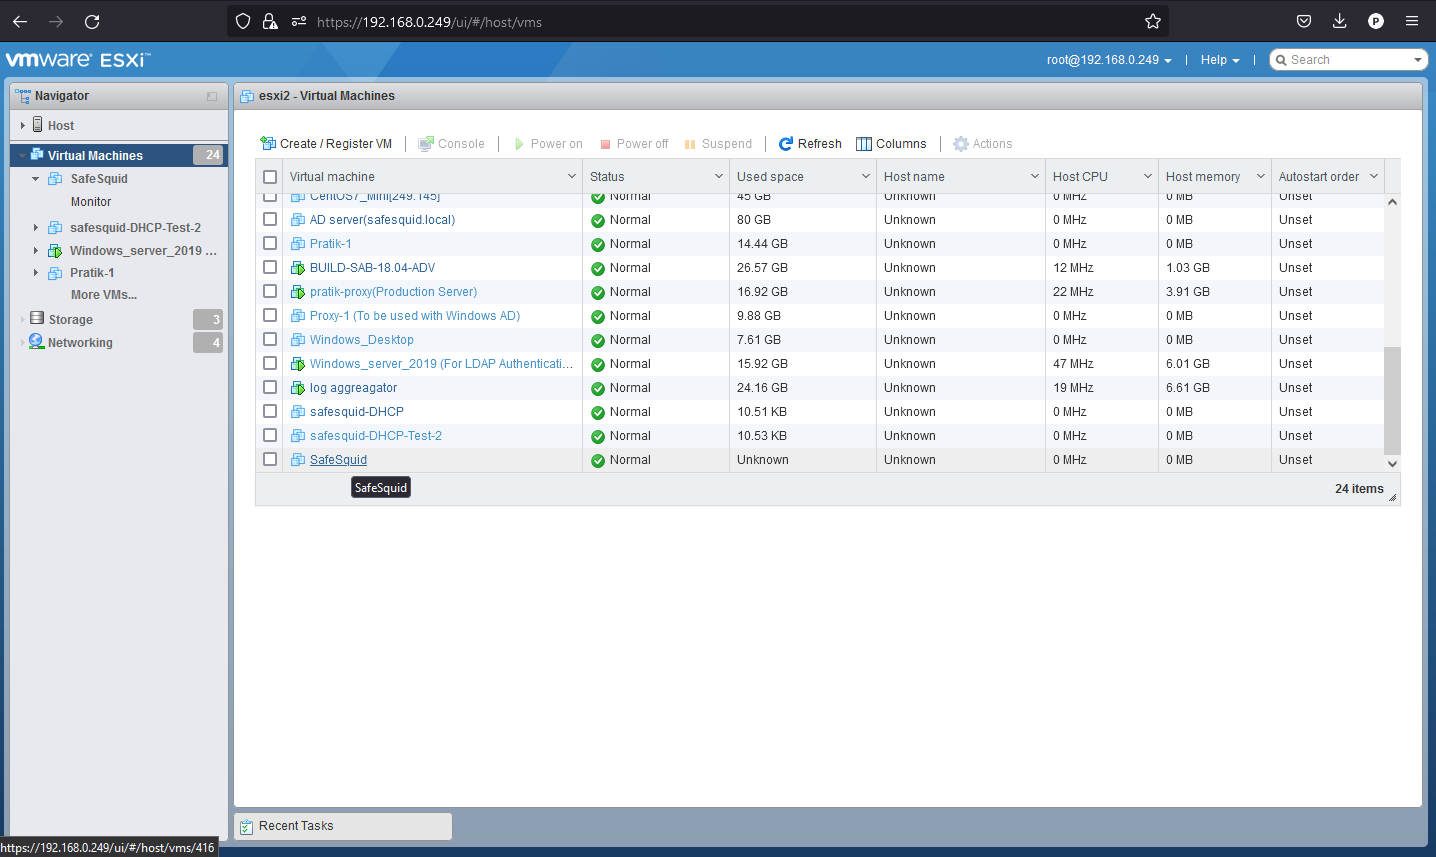Click the table scroll up arrow

[x=1392, y=202]
